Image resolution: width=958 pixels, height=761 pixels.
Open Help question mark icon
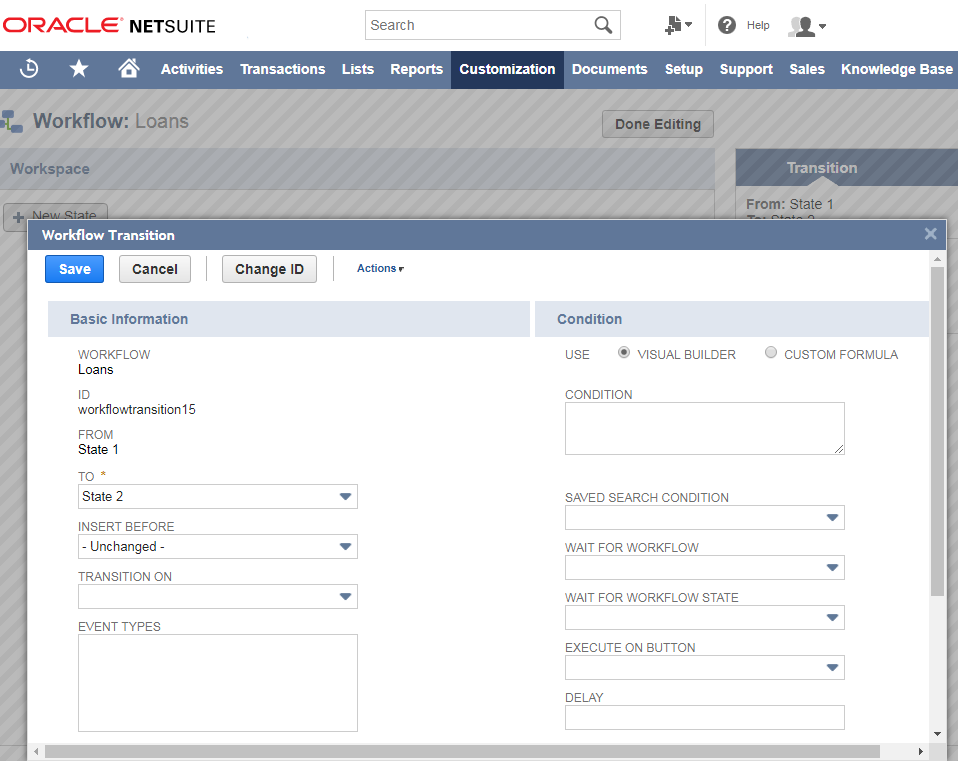[x=727, y=25]
